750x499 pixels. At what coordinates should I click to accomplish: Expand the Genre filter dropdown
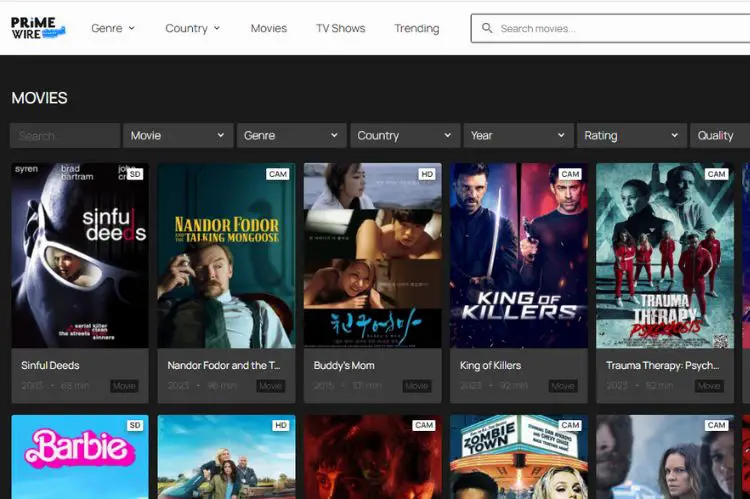click(x=291, y=135)
